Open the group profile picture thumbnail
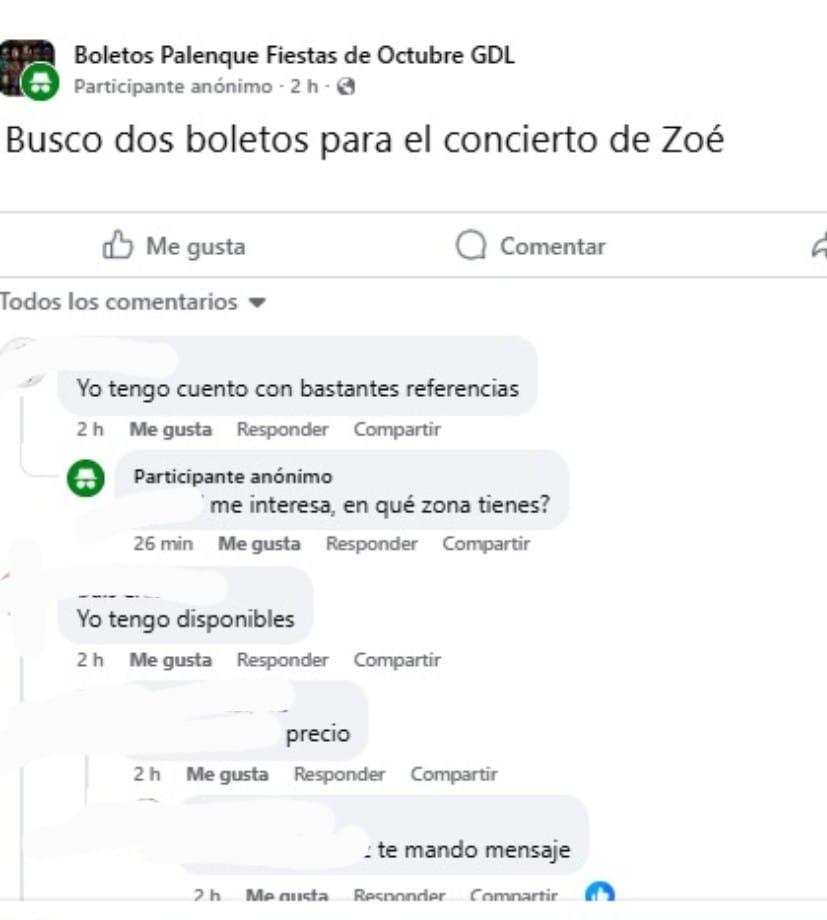The image size is (827, 920). (x=27, y=67)
